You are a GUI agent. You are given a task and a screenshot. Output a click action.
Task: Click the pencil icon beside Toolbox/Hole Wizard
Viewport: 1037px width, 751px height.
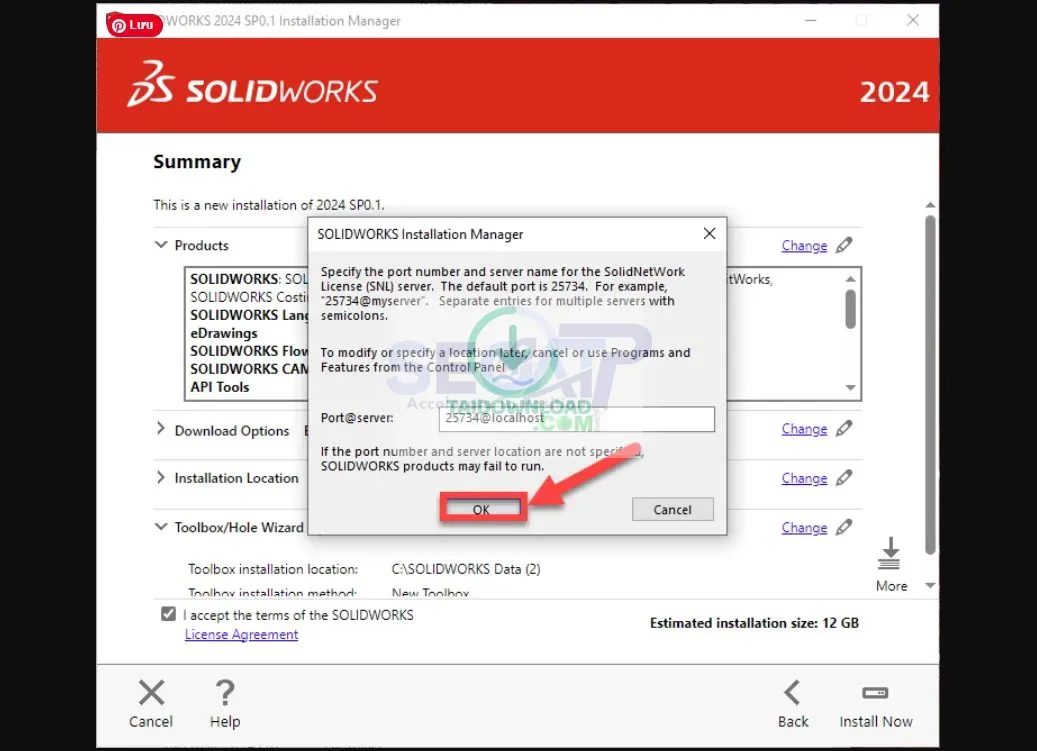pyautogui.click(x=843, y=527)
